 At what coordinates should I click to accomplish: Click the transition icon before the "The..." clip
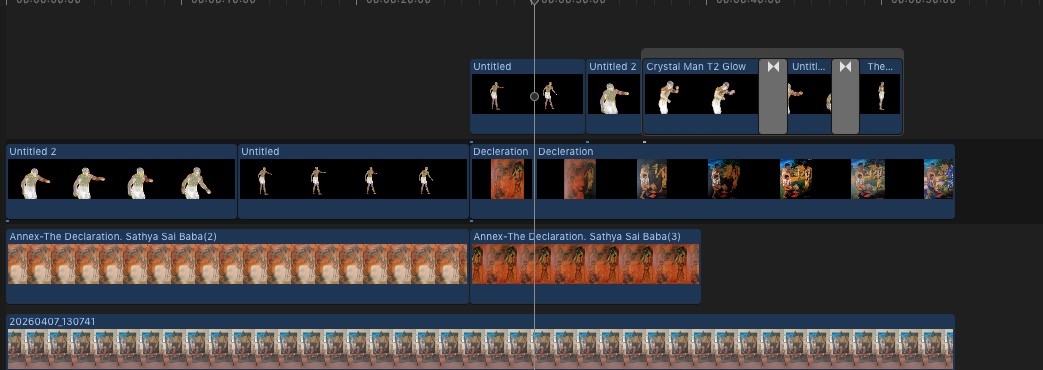[x=845, y=96]
